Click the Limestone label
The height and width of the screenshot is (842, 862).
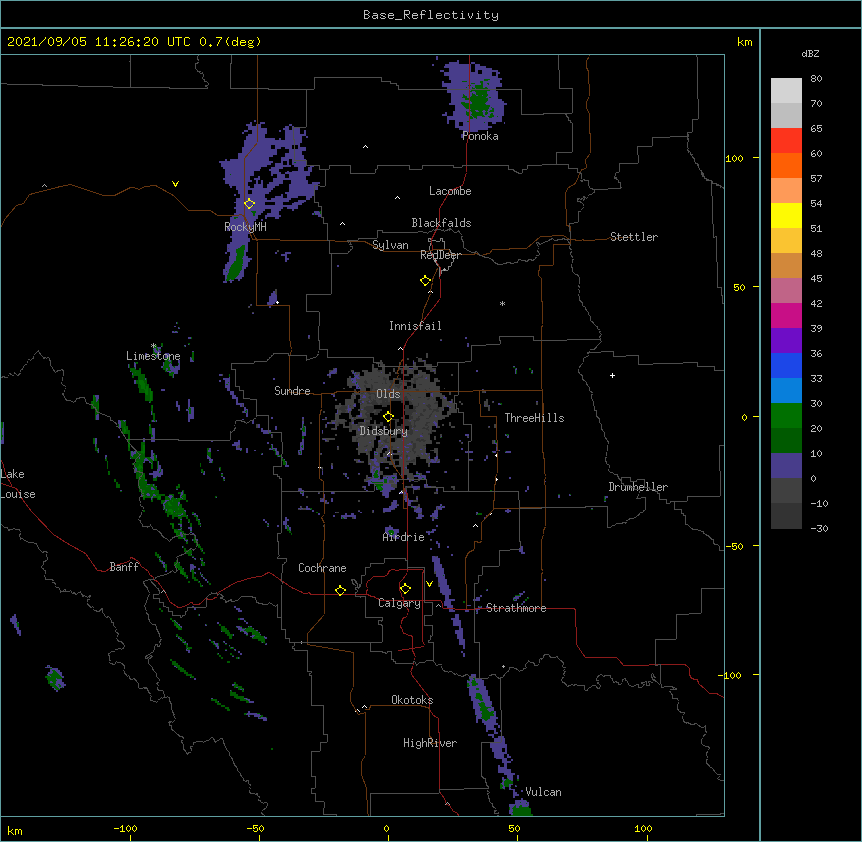point(153,356)
